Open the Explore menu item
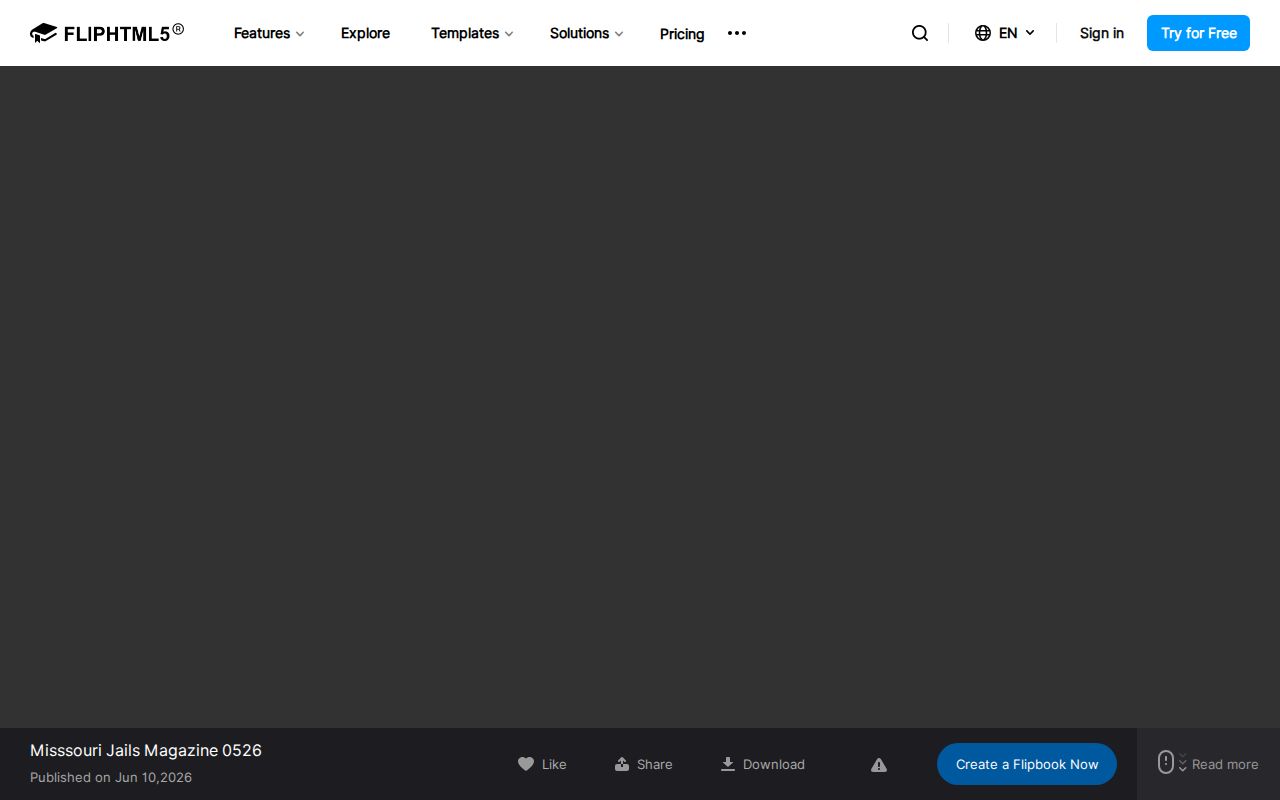 coord(366,33)
